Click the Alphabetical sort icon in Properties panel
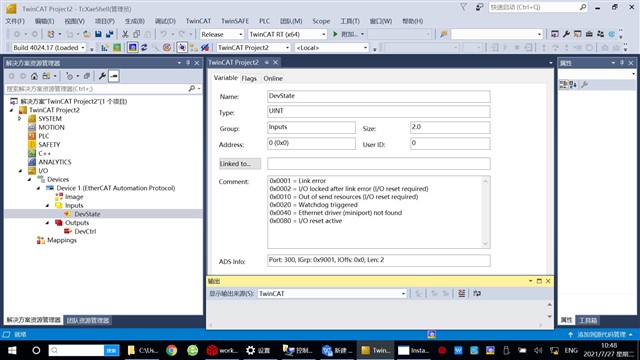 coord(573,84)
